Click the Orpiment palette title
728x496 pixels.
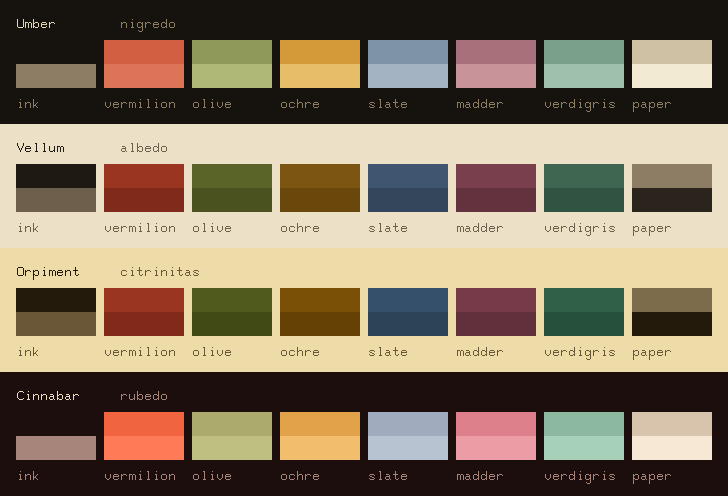point(48,272)
